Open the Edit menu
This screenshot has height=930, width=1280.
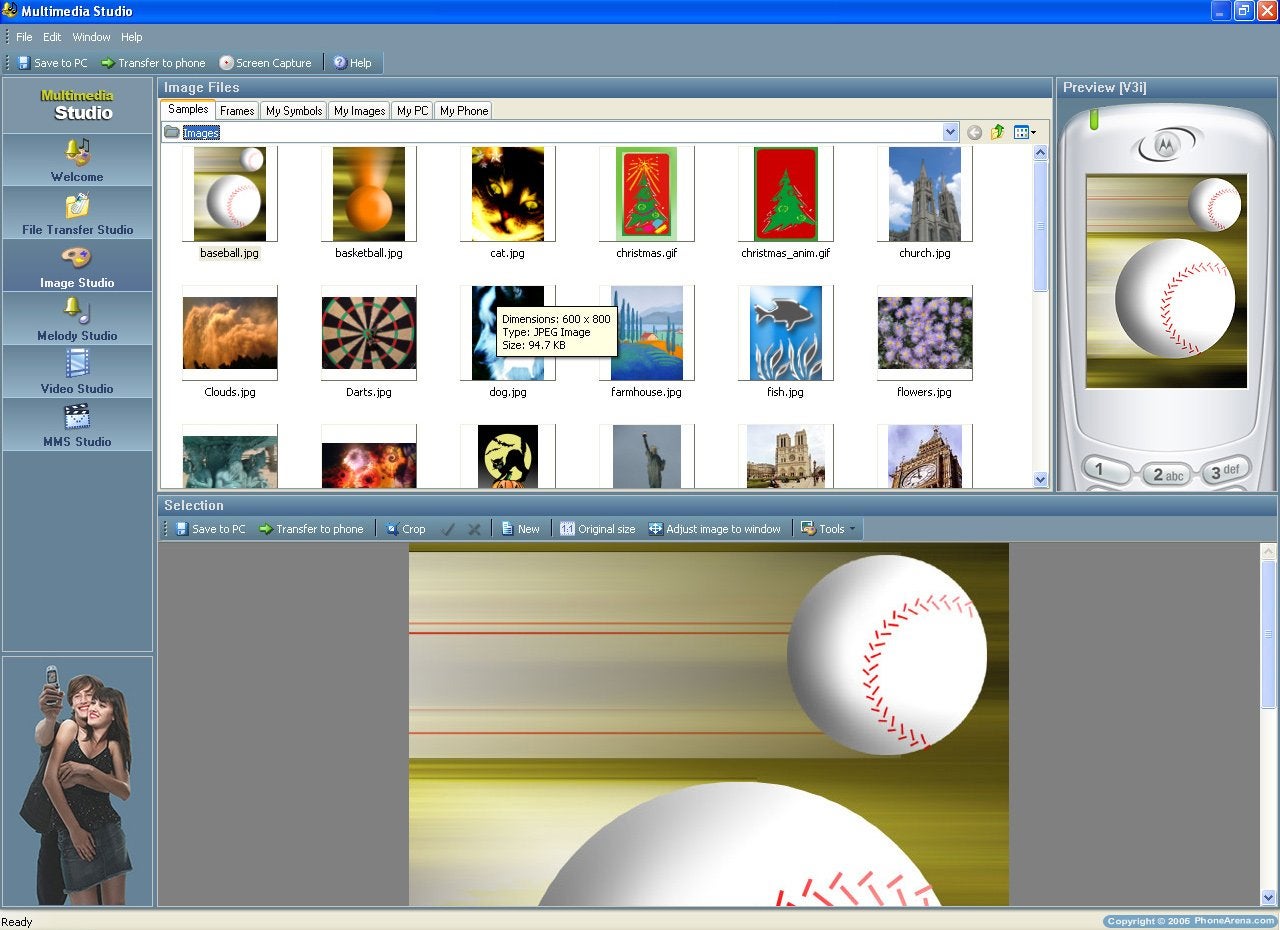point(52,37)
